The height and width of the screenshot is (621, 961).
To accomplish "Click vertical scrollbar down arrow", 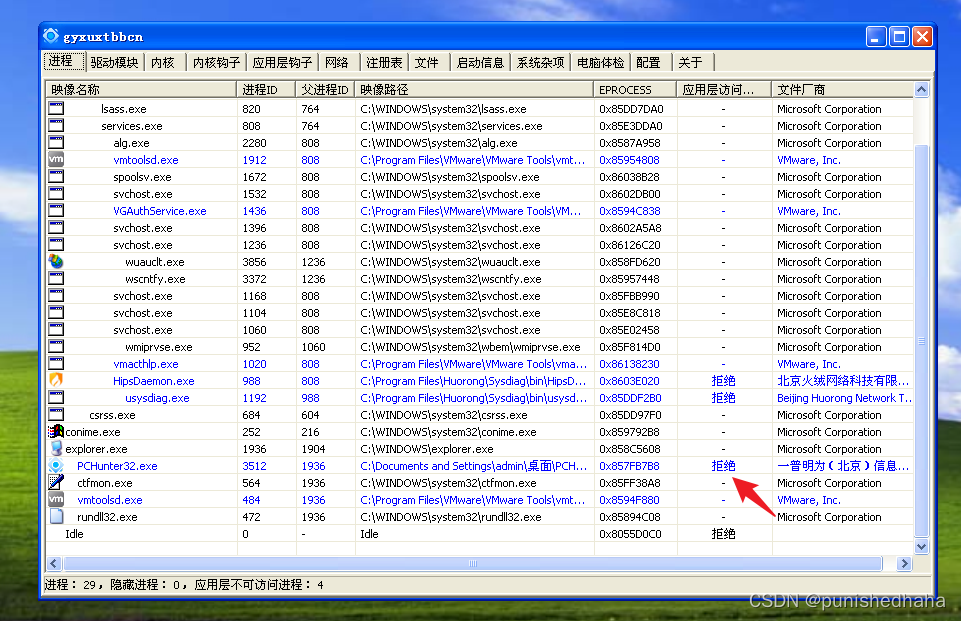I will pos(921,546).
